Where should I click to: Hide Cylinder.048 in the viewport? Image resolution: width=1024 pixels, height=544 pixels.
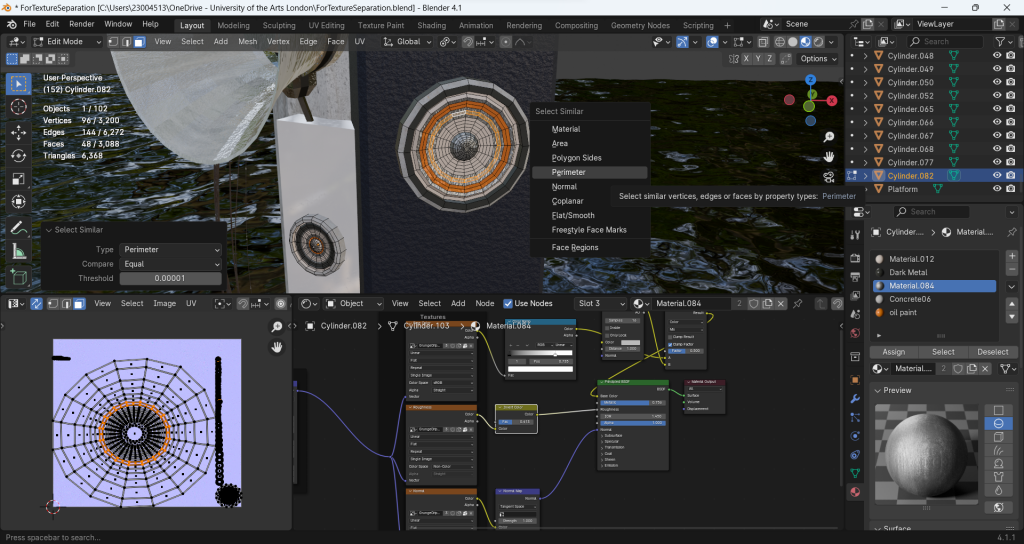pyautogui.click(x=997, y=56)
